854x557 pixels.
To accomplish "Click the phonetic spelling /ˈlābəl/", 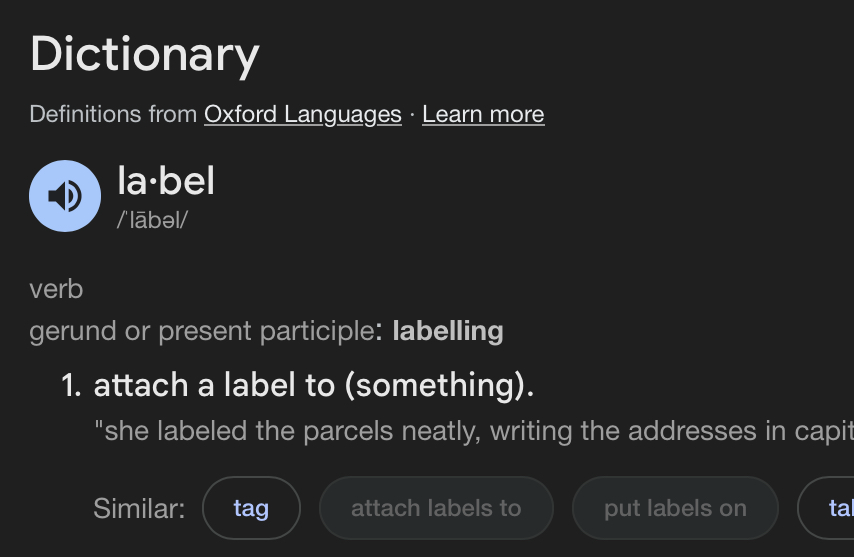I will (x=152, y=221).
